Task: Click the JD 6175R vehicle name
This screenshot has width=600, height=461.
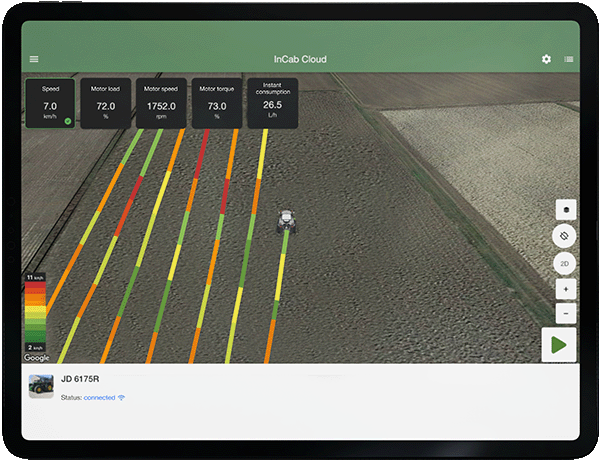Action: pyautogui.click(x=80, y=379)
